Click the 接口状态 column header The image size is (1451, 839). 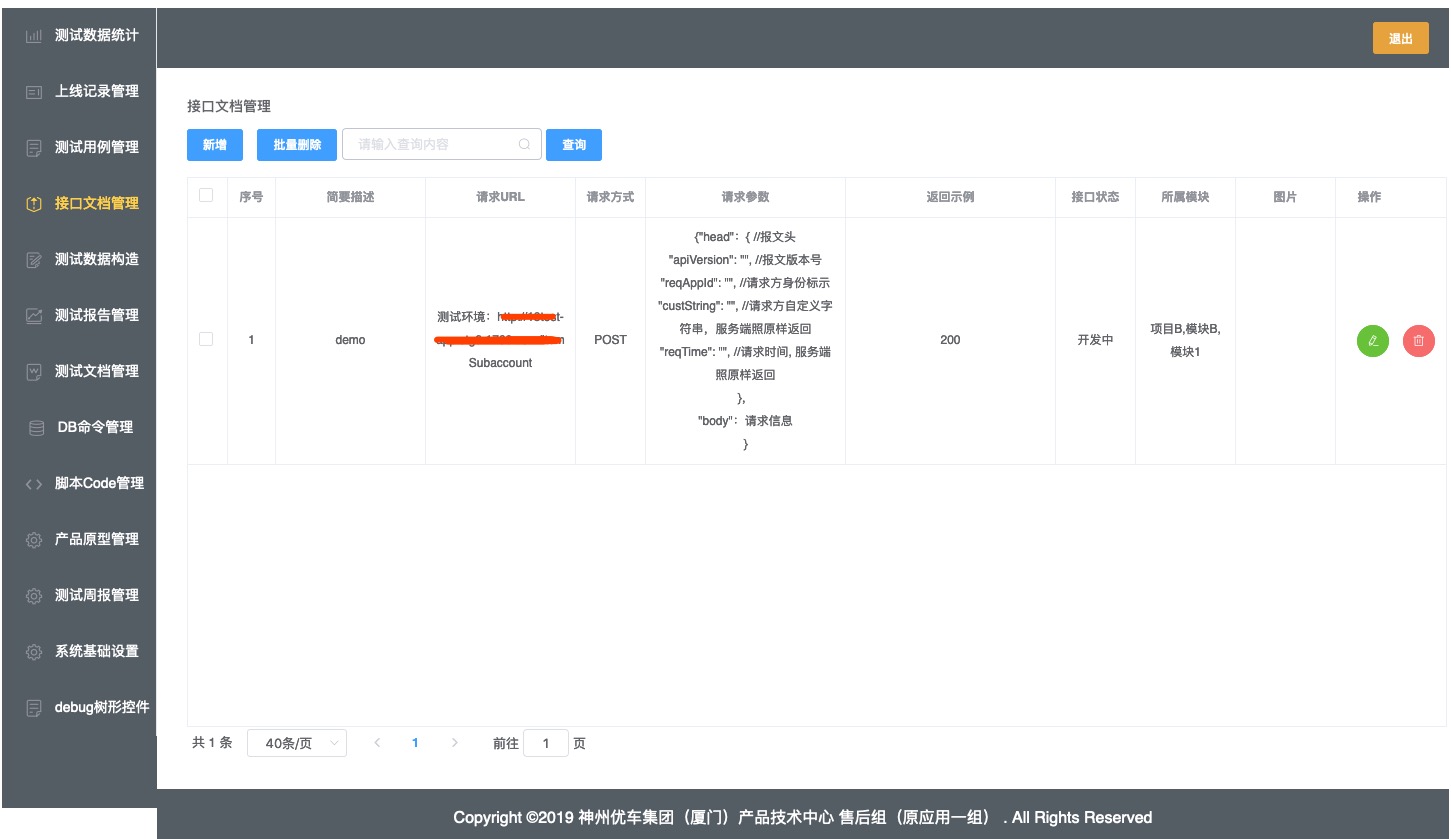(x=1095, y=197)
